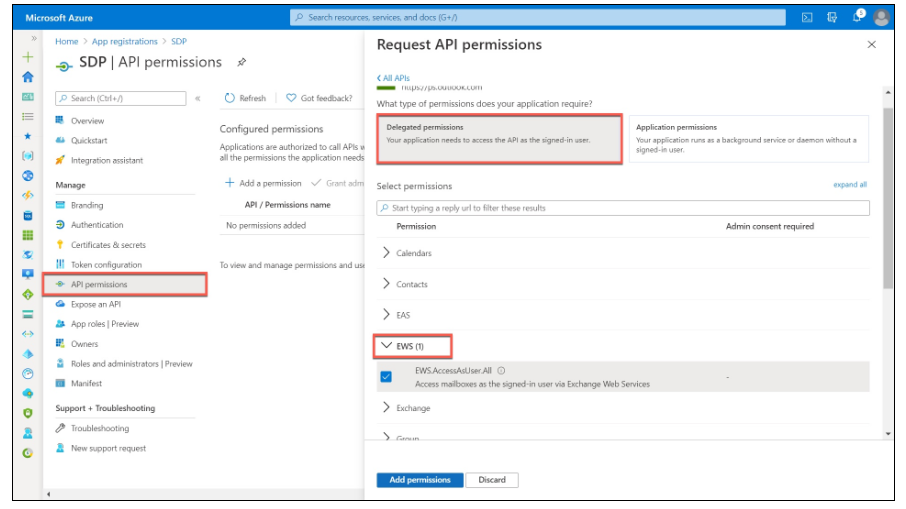Click the create resource plus icon
Viewport: 906px width, 509px height.
(28, 57)
